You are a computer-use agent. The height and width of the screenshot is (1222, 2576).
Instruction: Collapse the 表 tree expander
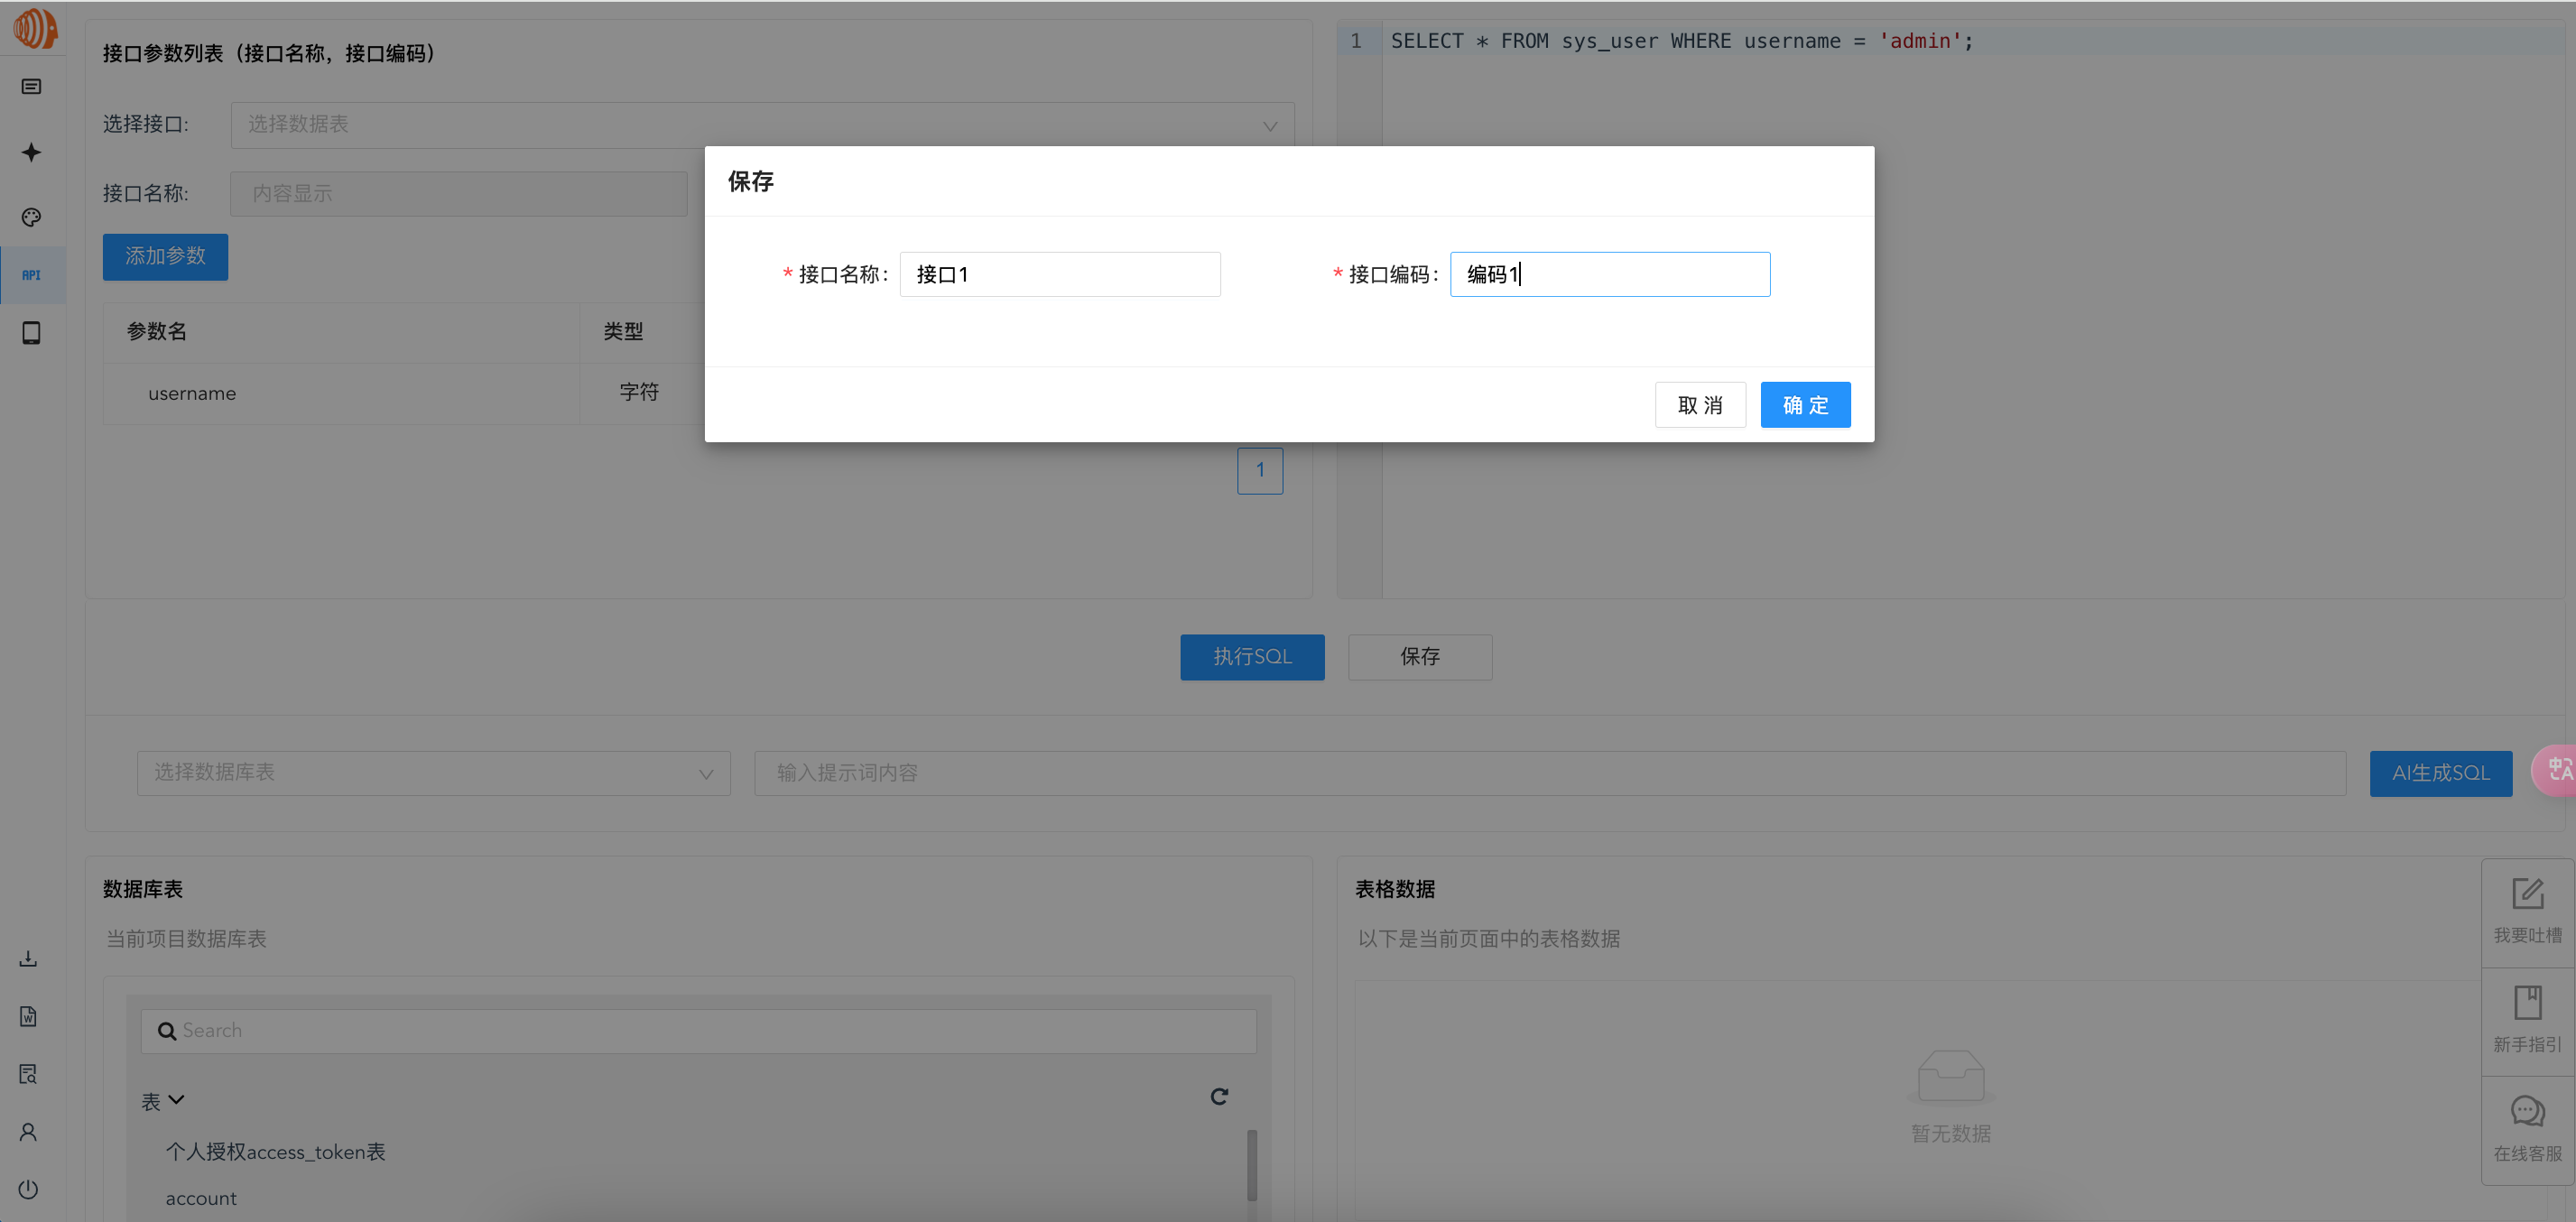[x=164, y=1100]
